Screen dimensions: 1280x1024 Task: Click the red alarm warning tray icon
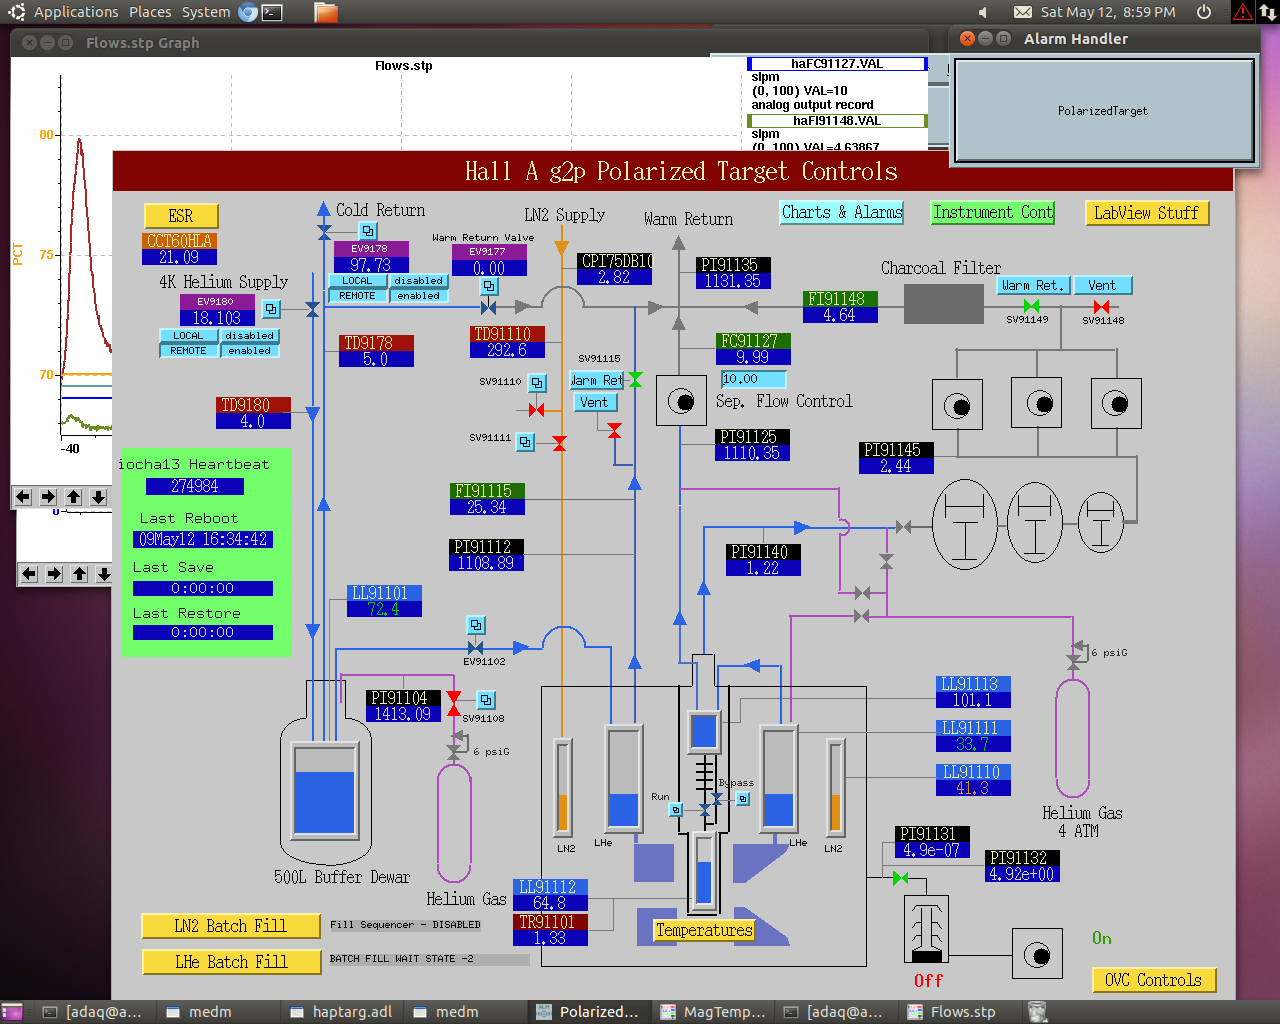[x=1243, y=12]
